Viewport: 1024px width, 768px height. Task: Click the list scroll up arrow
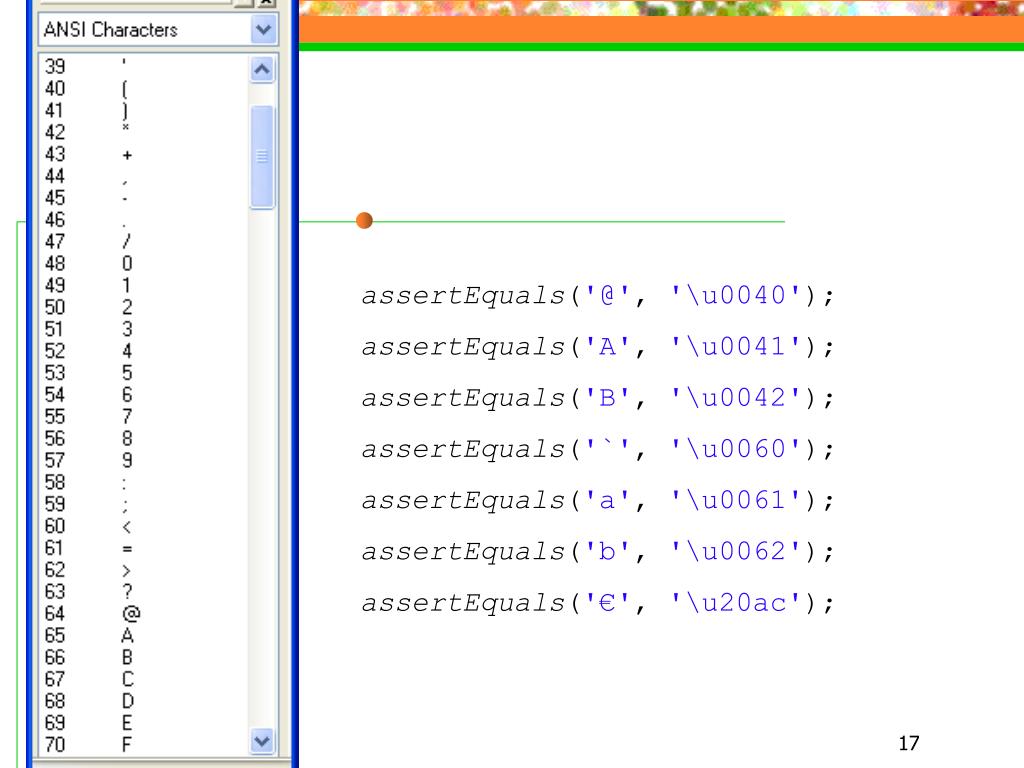[x=262, y=69]
